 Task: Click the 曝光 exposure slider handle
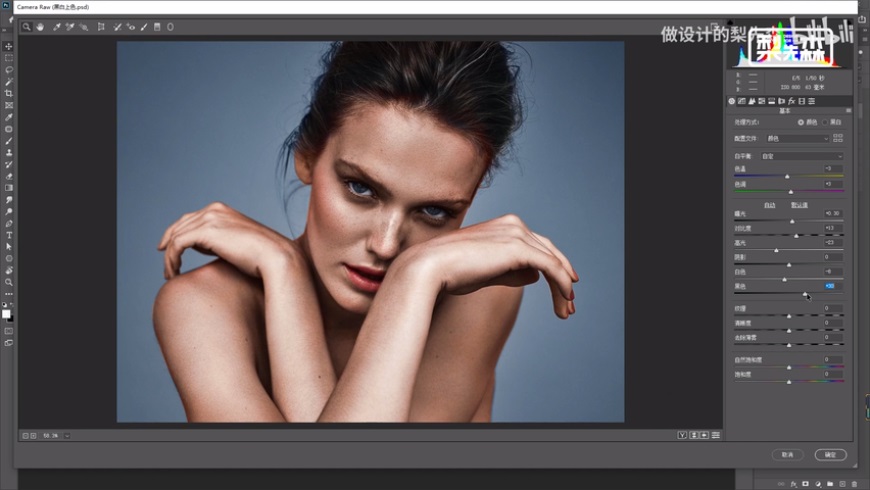pos(791,221)
